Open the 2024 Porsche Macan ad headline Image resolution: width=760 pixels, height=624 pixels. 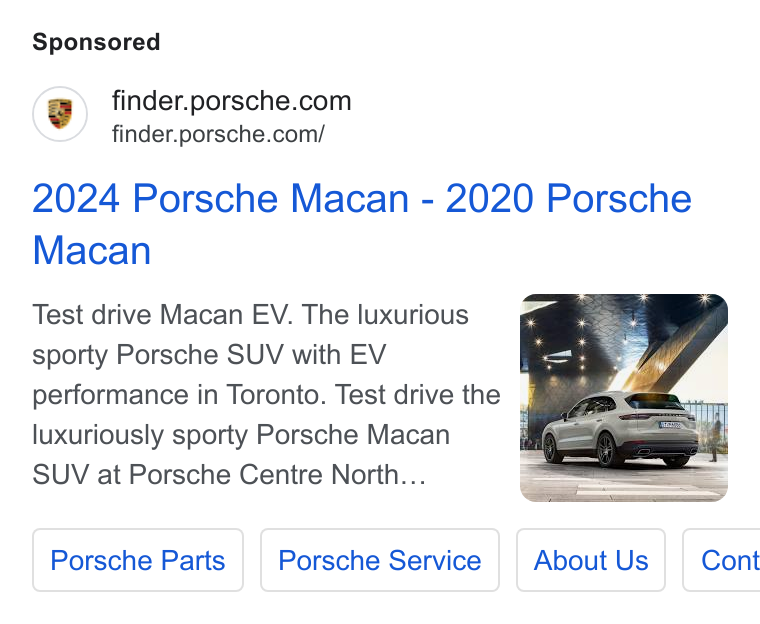[x=362, y=224]
